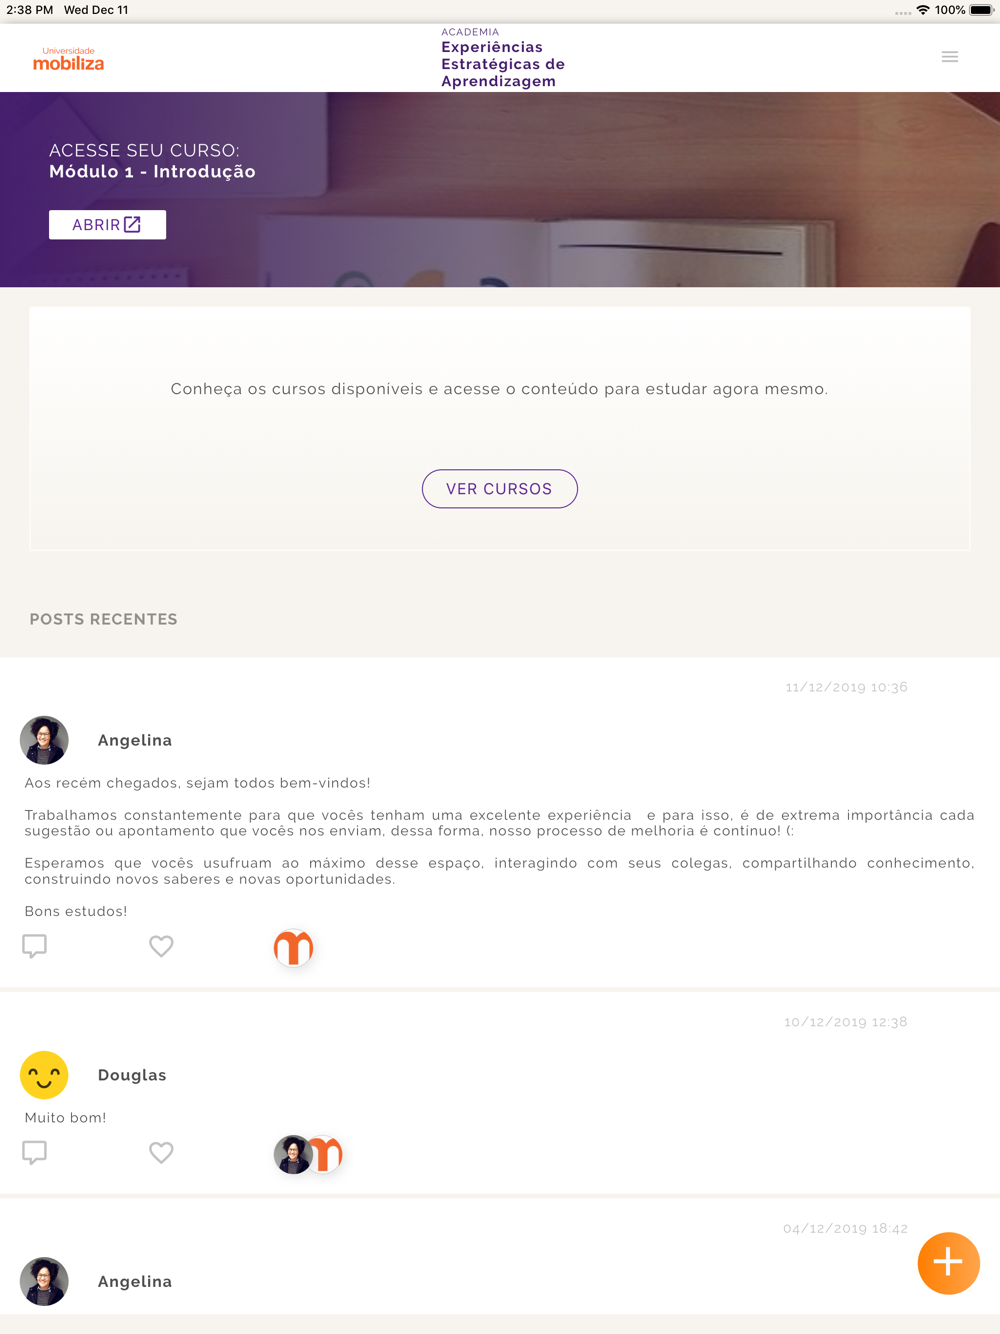Image resolution: width=1000 pixels, height=1334 pixels.
Task: Open Angelina's profile photo on first post
Action: pos(44,740)
